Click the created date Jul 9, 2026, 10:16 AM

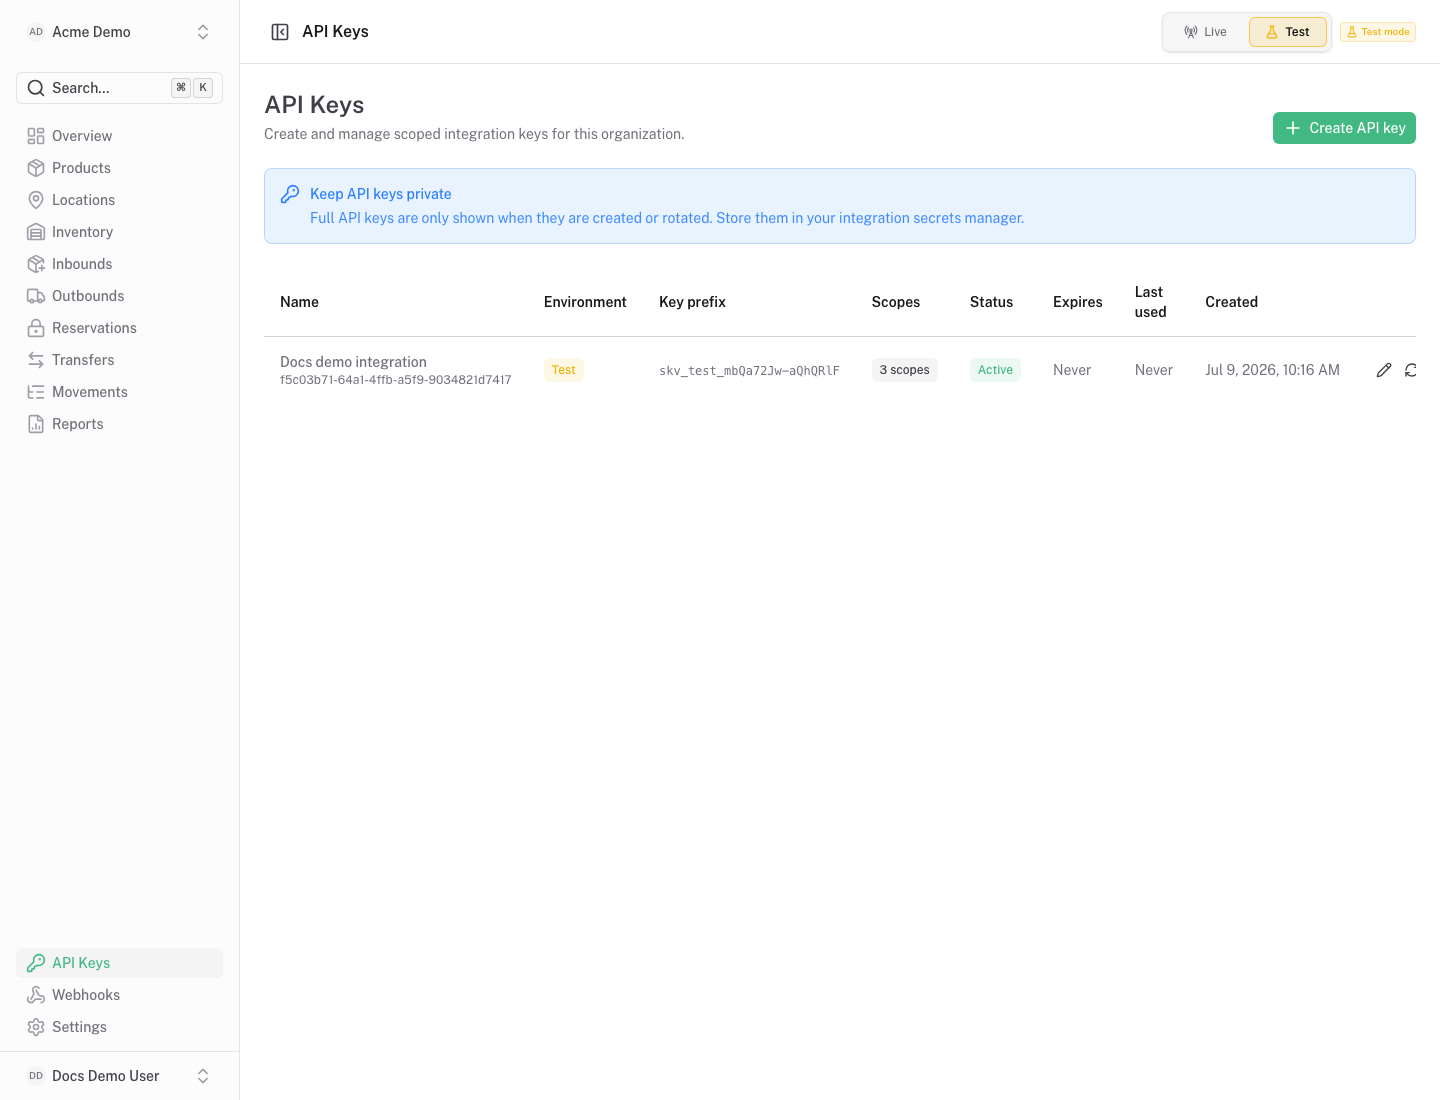pos(1272,370)
